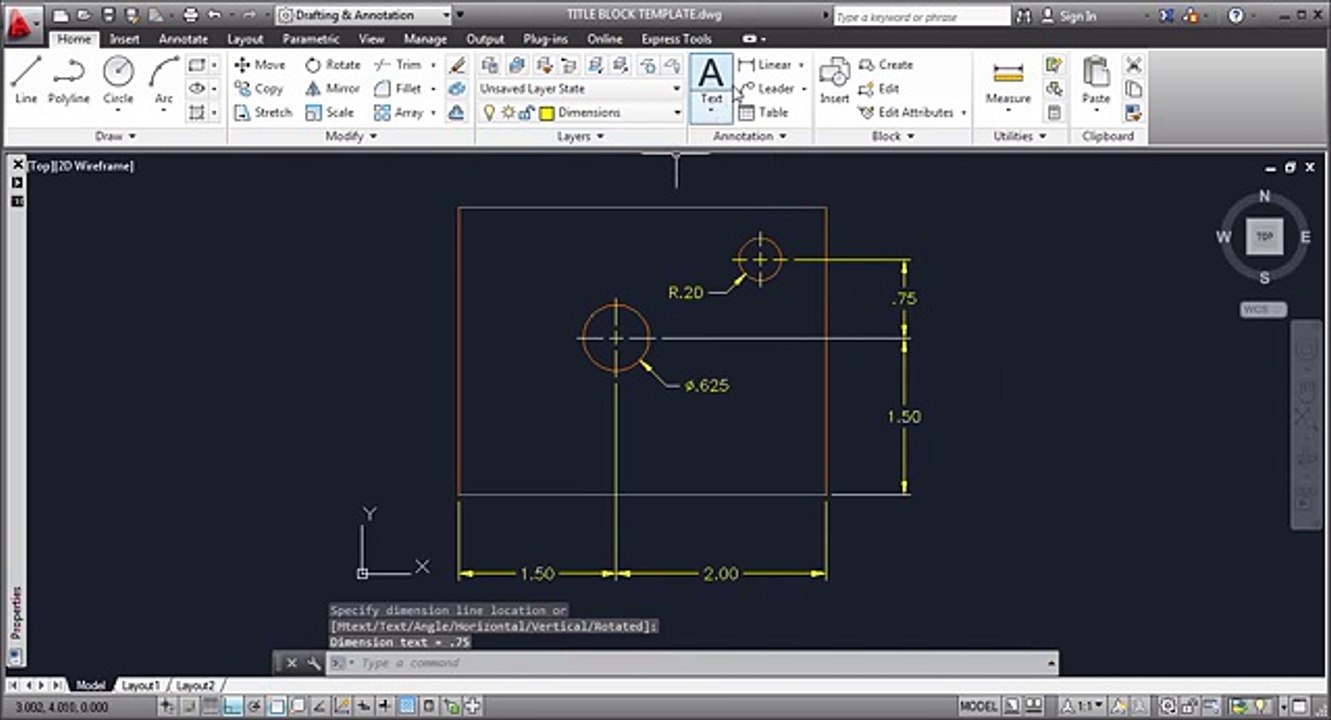Expand the Modify panel
The width and height of the screenshot is (1331, 720).
click(352, 136)
